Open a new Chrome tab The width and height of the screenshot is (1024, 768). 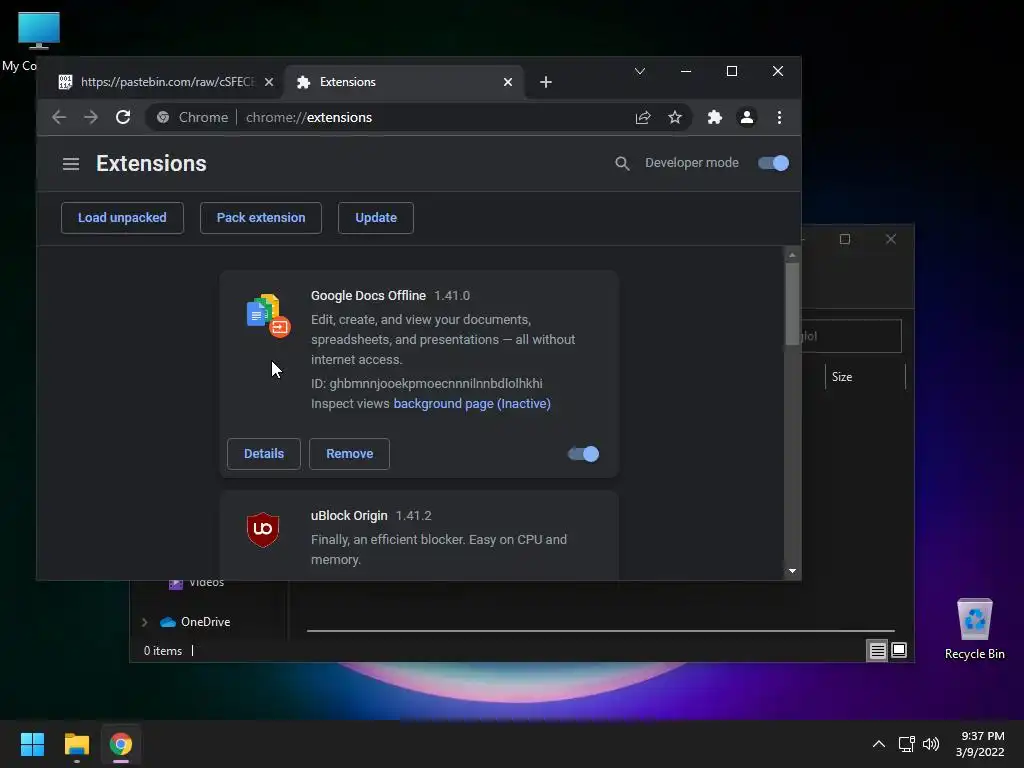click(x=546, y=82)
